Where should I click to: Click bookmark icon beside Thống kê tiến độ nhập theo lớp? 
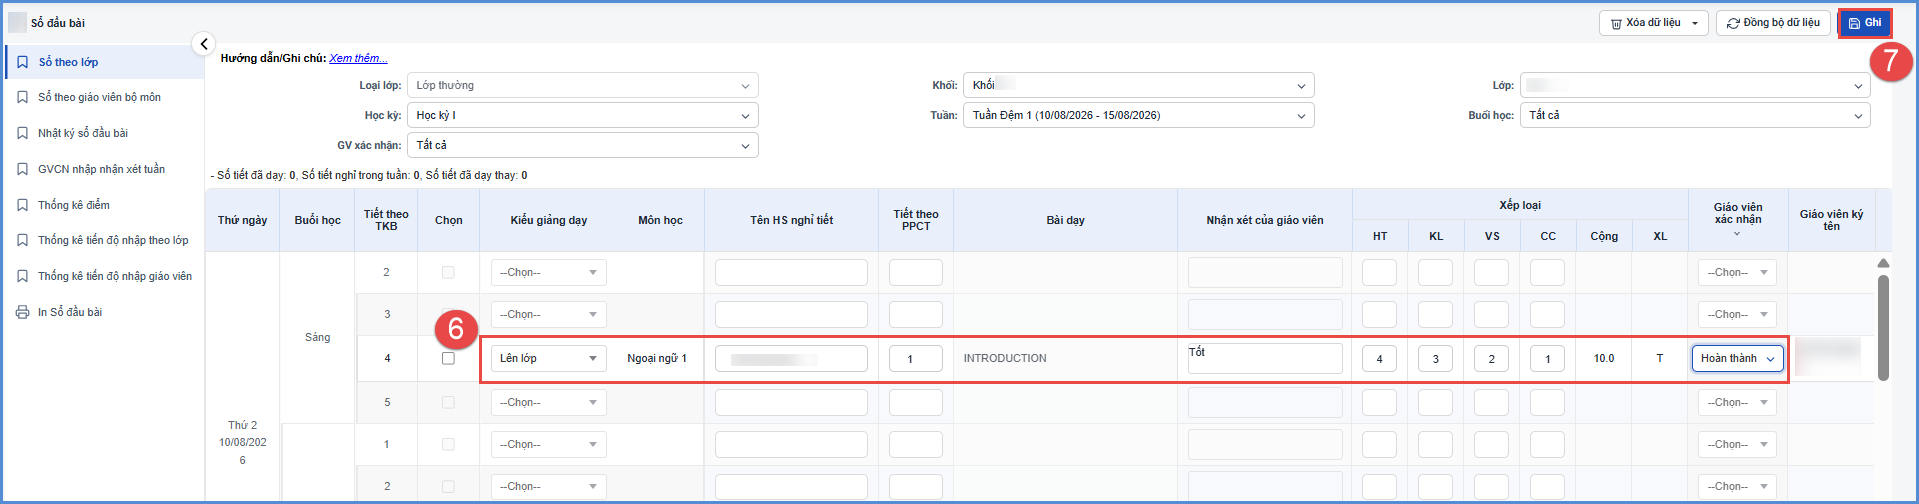[x=22, y=240]
